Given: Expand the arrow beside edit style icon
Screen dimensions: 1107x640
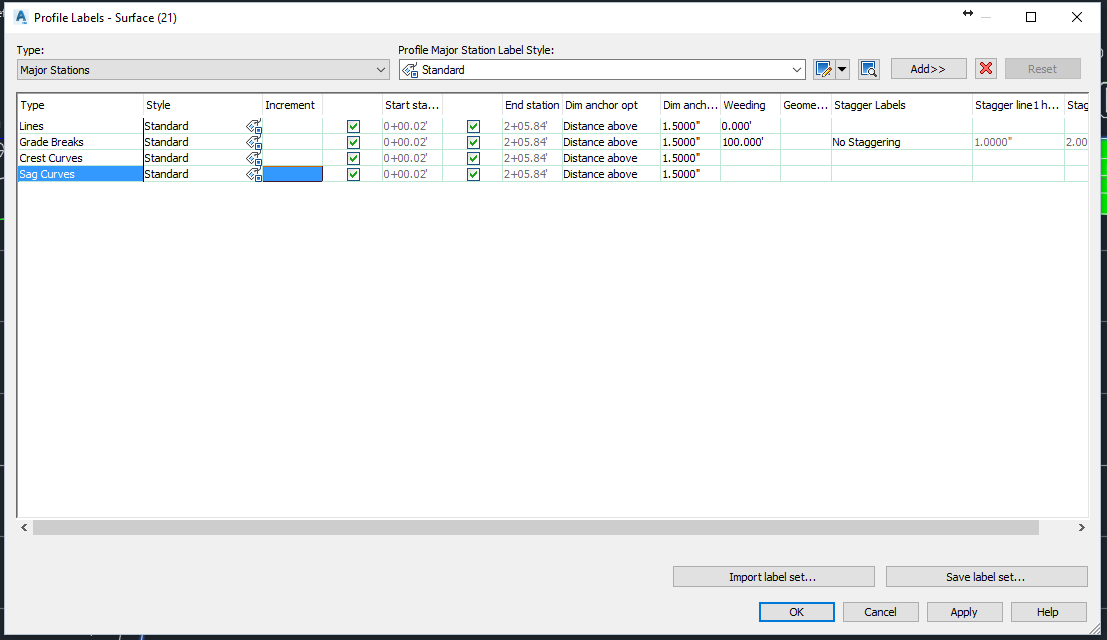Looking at the screenshot, I should point(842,69).
